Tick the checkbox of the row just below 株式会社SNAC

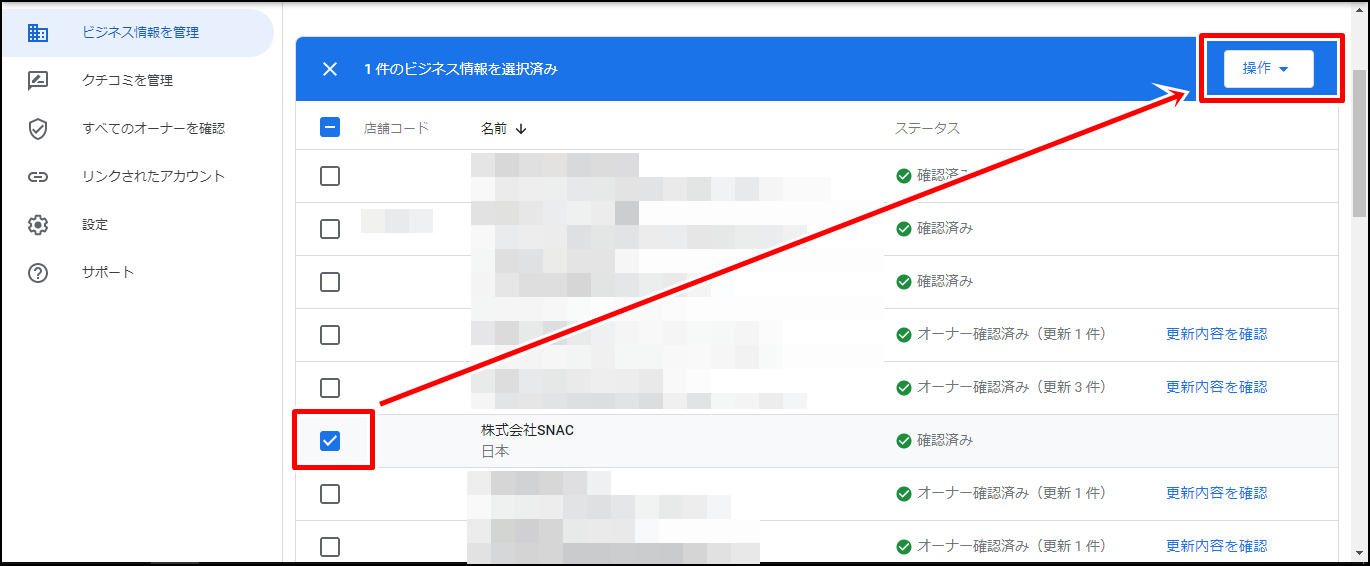[330, 494]
